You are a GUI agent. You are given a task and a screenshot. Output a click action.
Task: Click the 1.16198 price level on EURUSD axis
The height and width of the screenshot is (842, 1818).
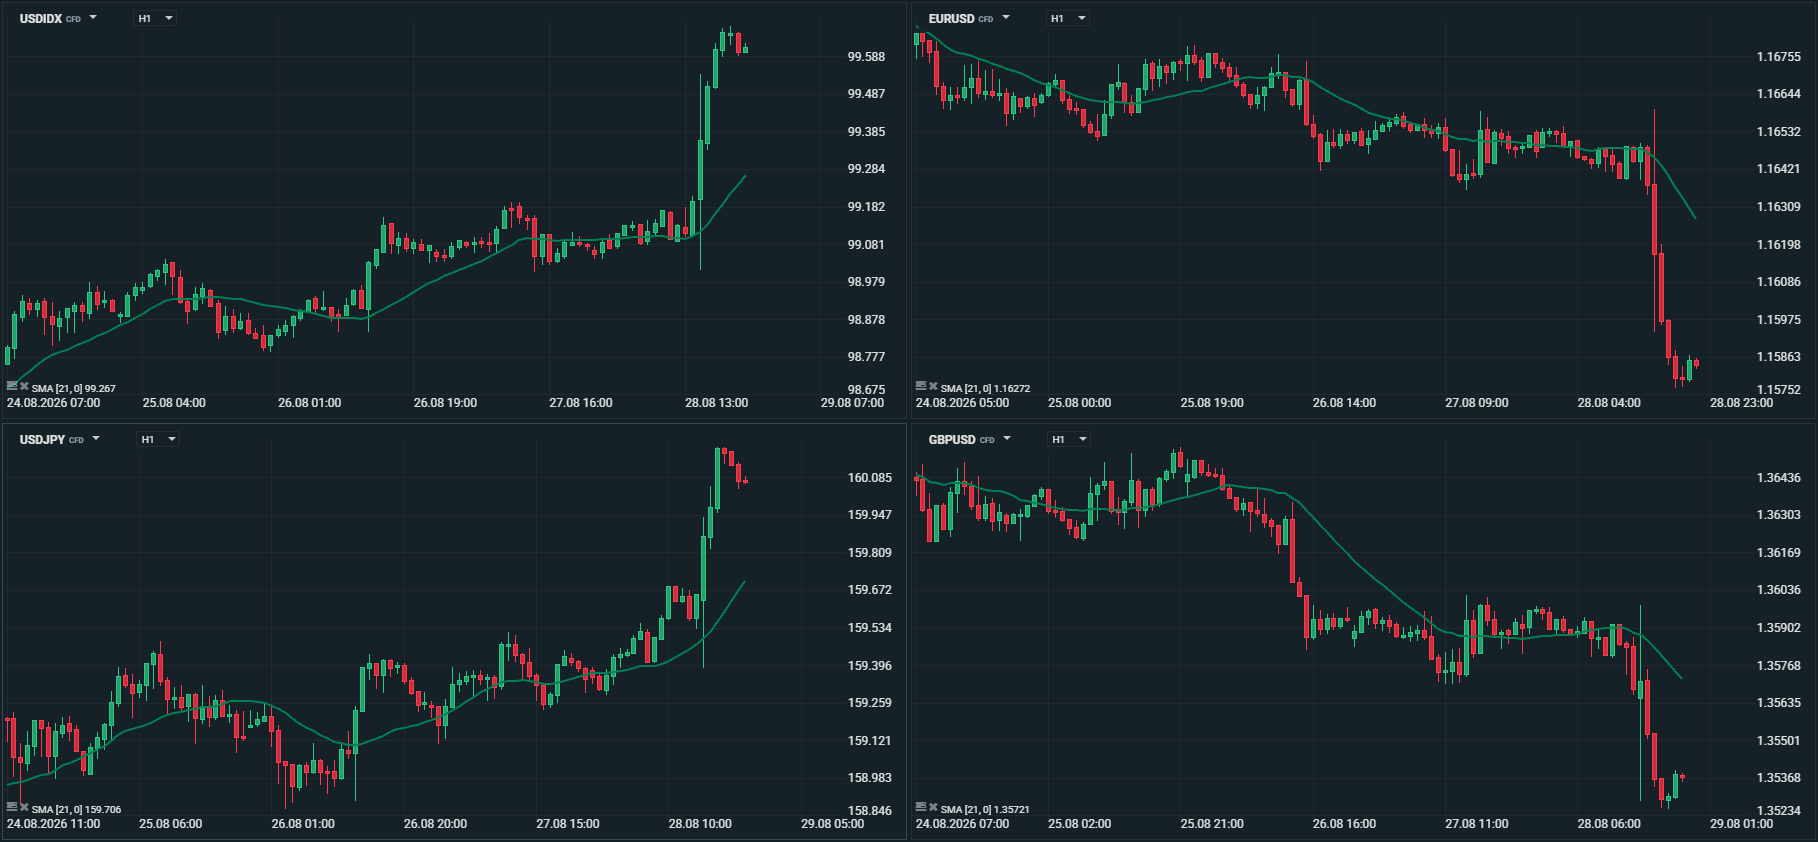point(1778,245)
